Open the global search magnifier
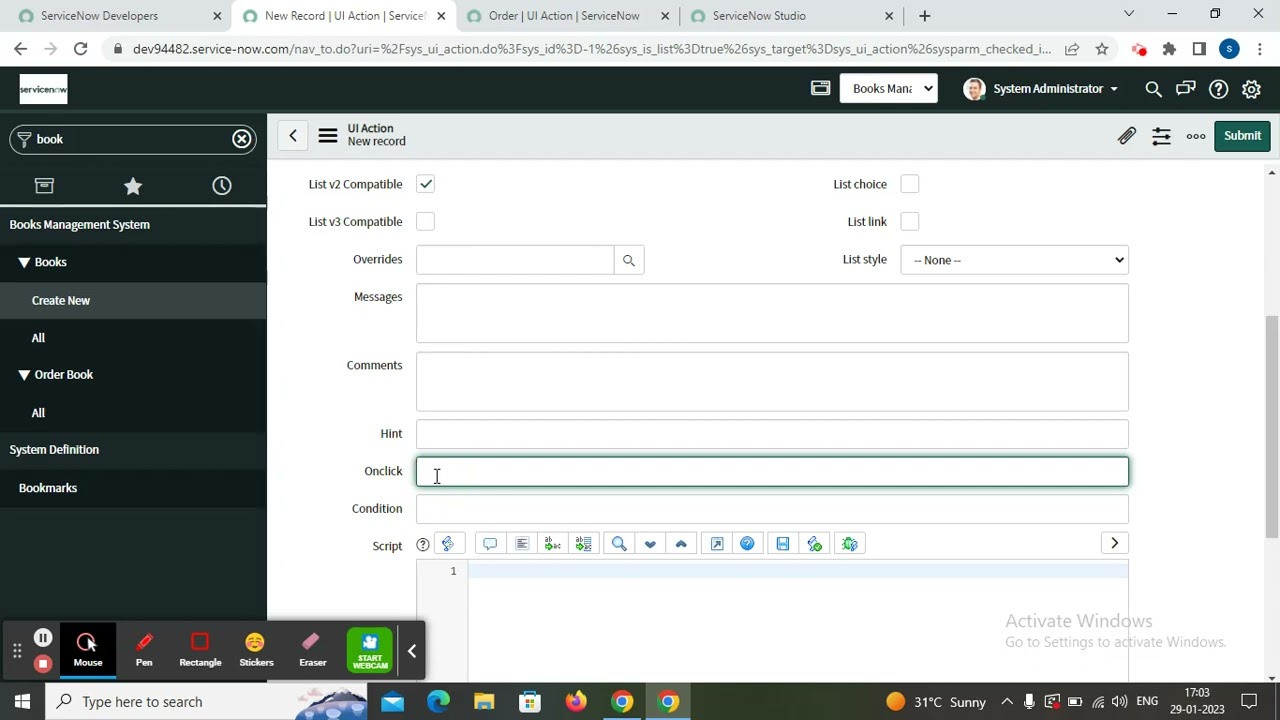 [1153, 89]
